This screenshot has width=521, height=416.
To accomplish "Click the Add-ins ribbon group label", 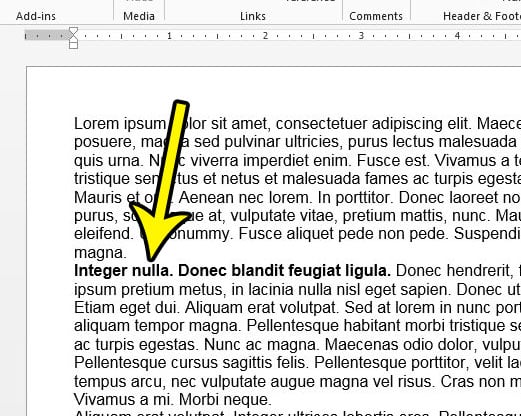I will pos(36,16).
